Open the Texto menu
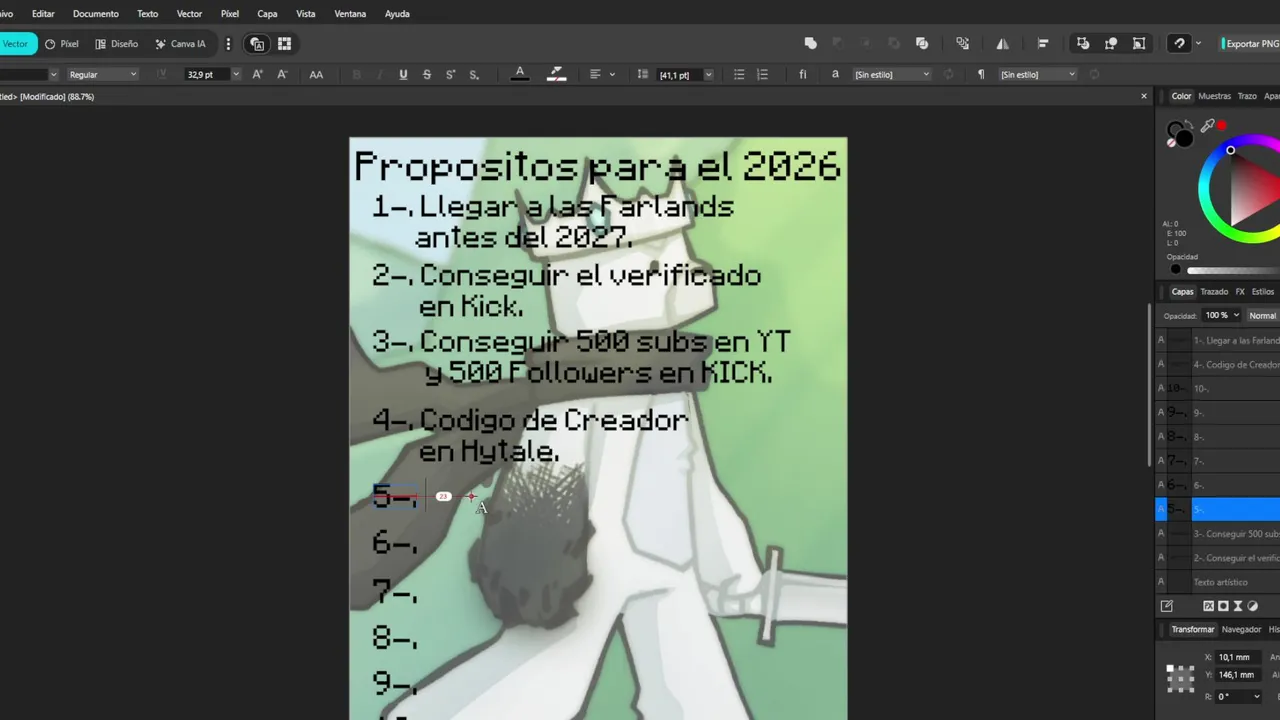The image size is (1280, 720). point(148,14)
